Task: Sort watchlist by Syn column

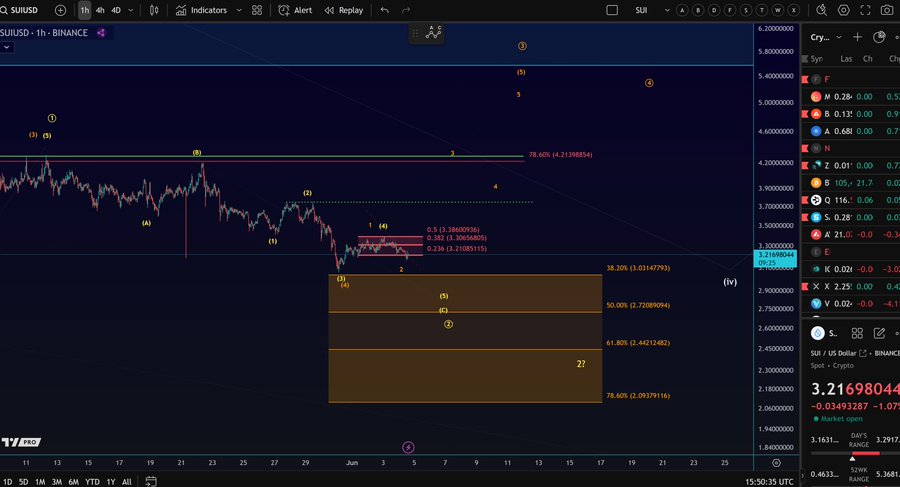Action: tap(816, 59)
